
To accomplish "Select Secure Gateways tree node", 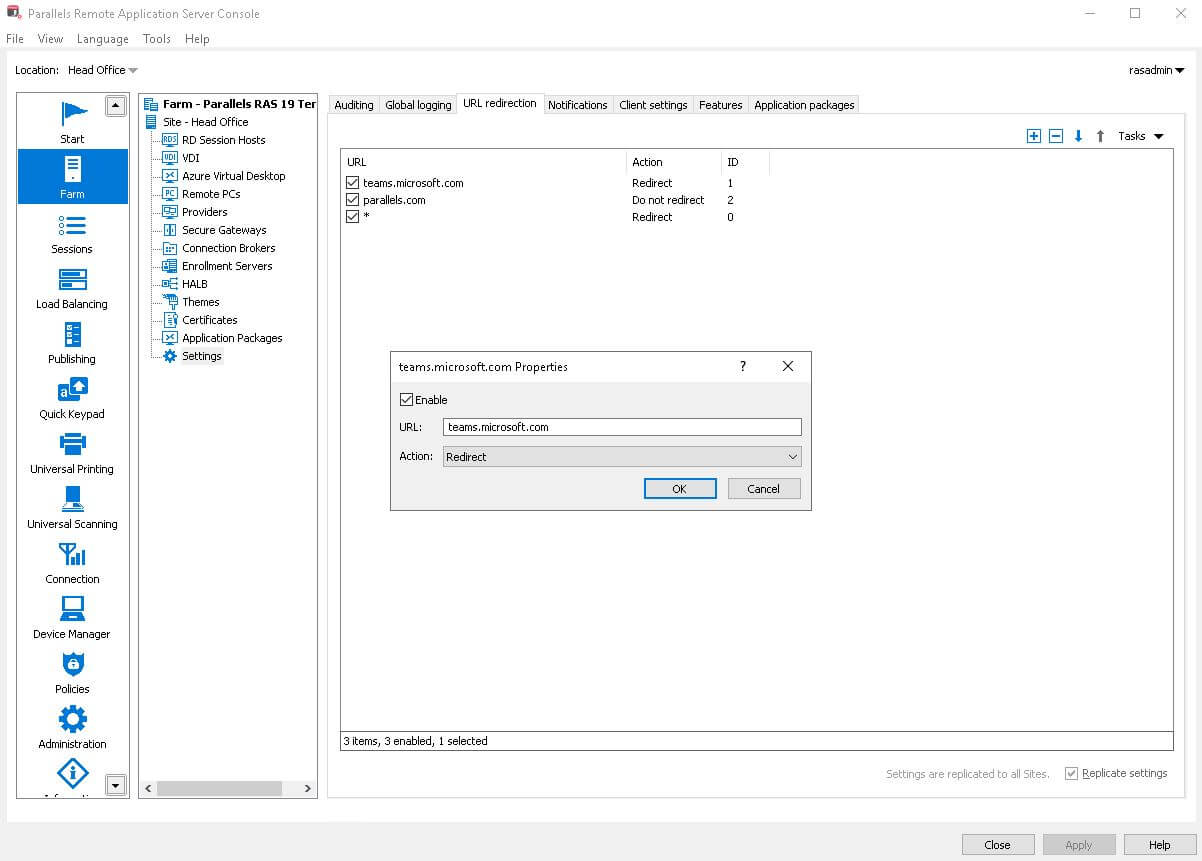I will [x=224, y=230].
